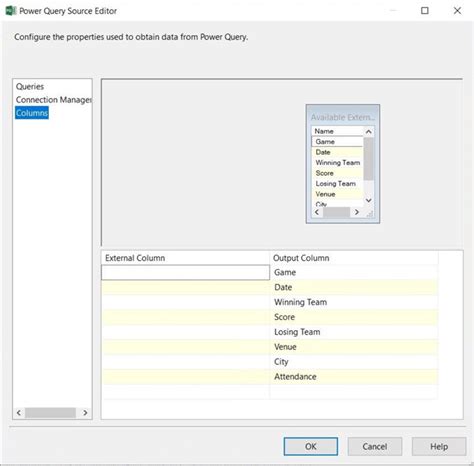This screenshot has width=474, height=466.
Task: Select the Columns page
Action: [x=32, y=113]
